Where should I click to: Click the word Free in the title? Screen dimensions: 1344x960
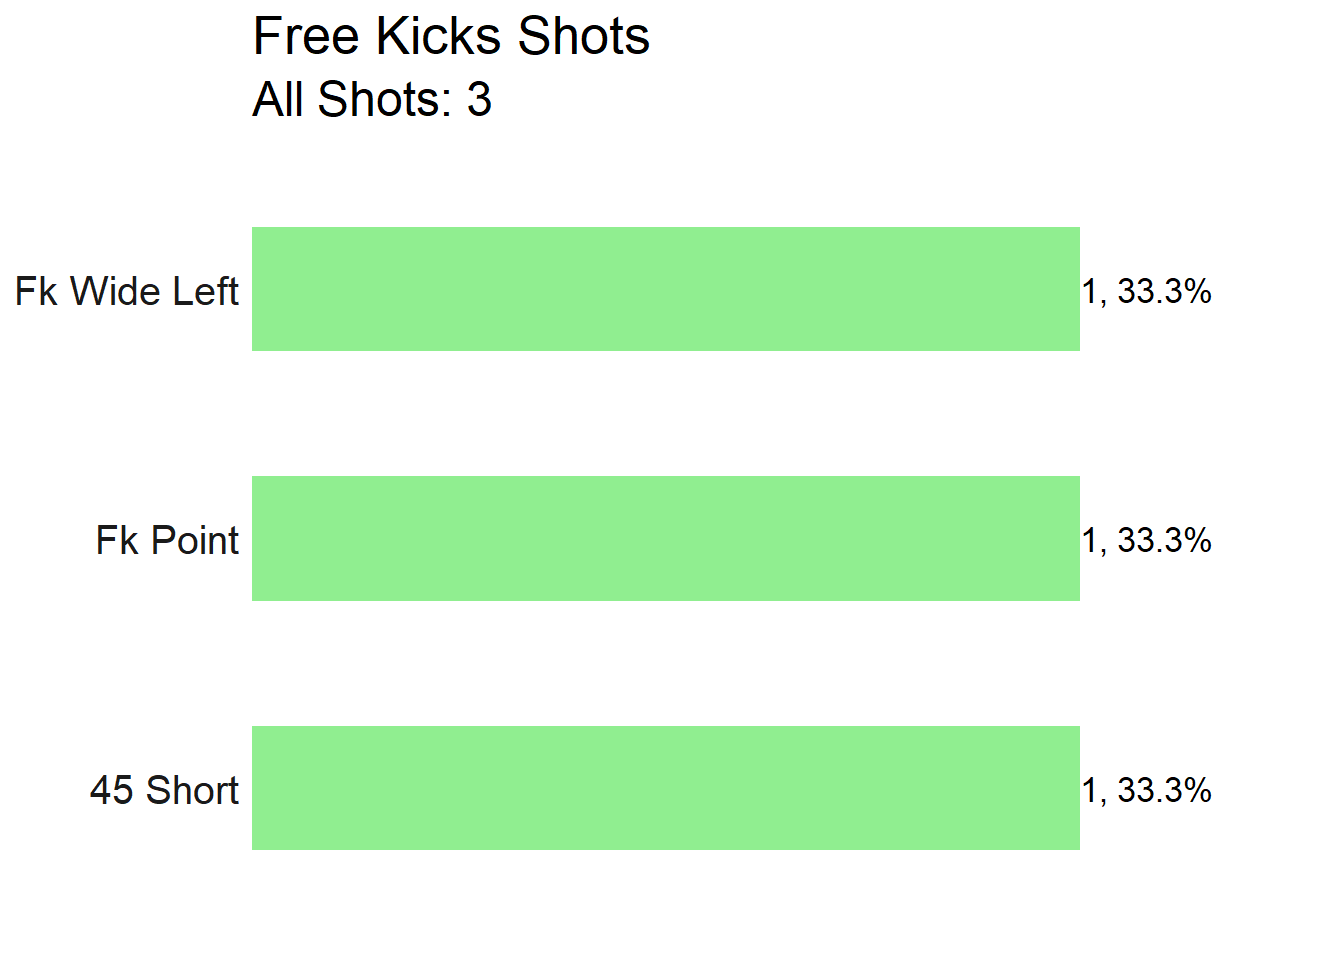click(306, 37)
